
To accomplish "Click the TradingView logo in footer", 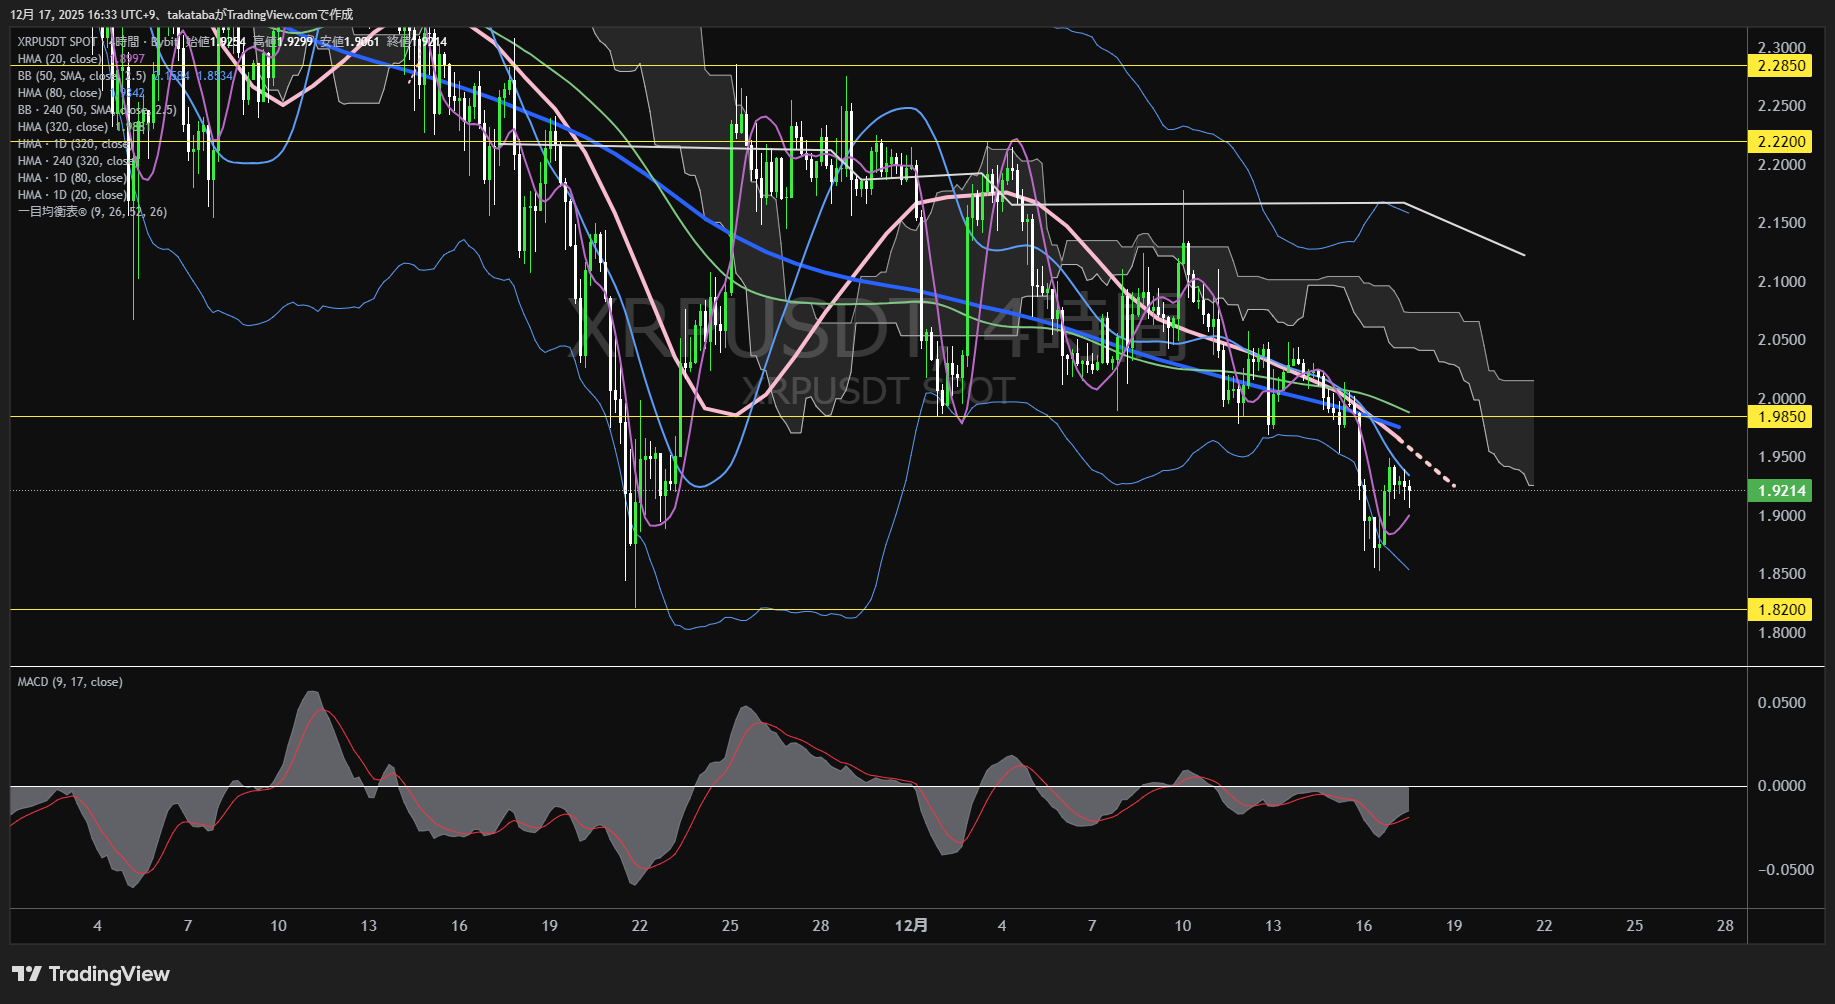I will click(x=91, y=974).
